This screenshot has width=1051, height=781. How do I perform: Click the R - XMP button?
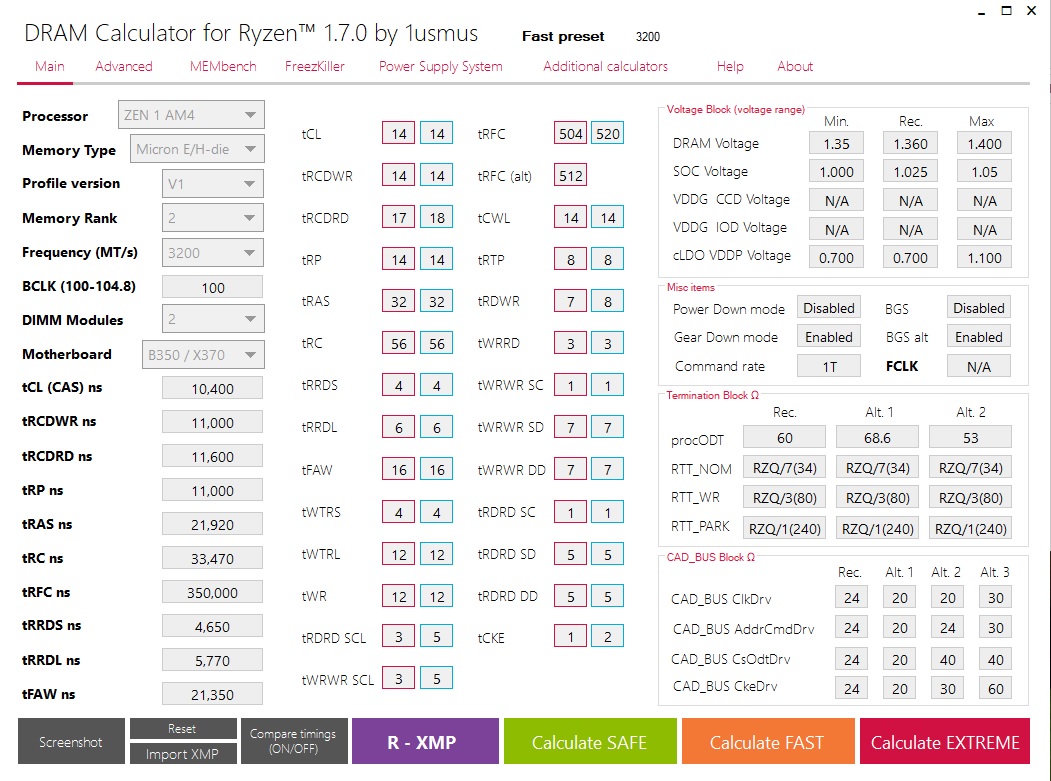(425, 741)
